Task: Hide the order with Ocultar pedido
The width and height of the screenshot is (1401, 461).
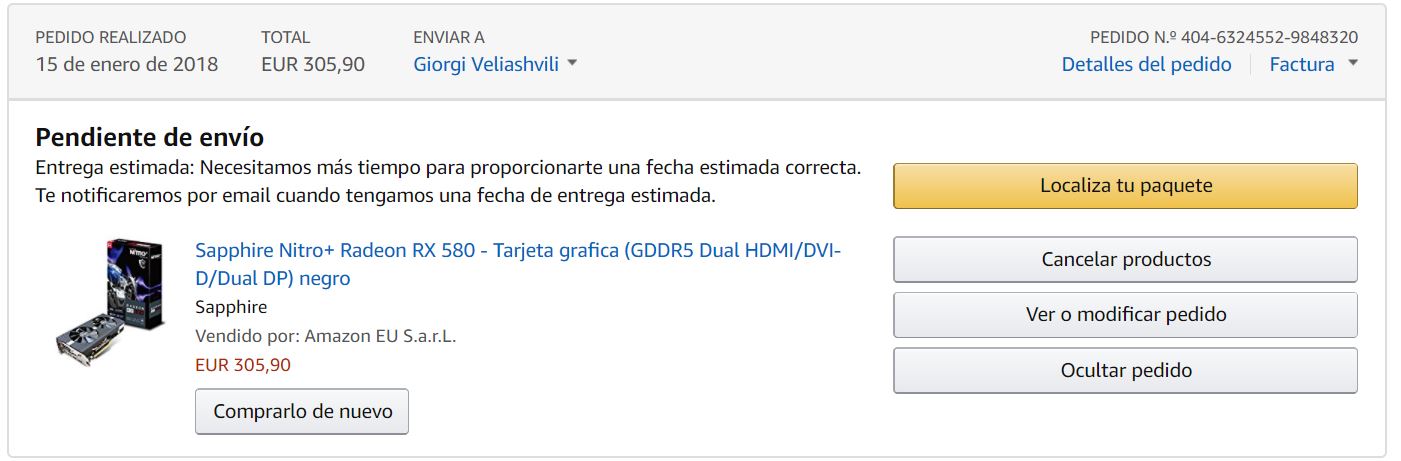Action: 1125,371
